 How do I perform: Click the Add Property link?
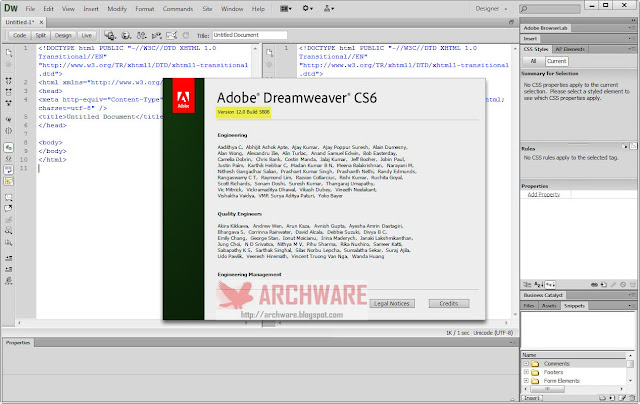coord(544,195)
